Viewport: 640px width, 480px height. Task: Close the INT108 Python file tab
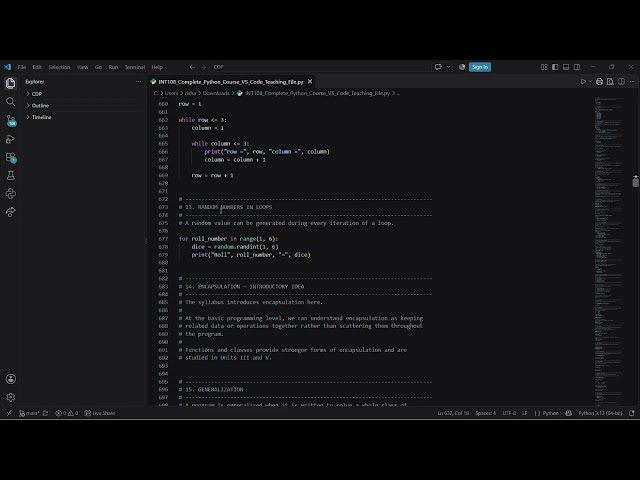[x=310, y=82]
